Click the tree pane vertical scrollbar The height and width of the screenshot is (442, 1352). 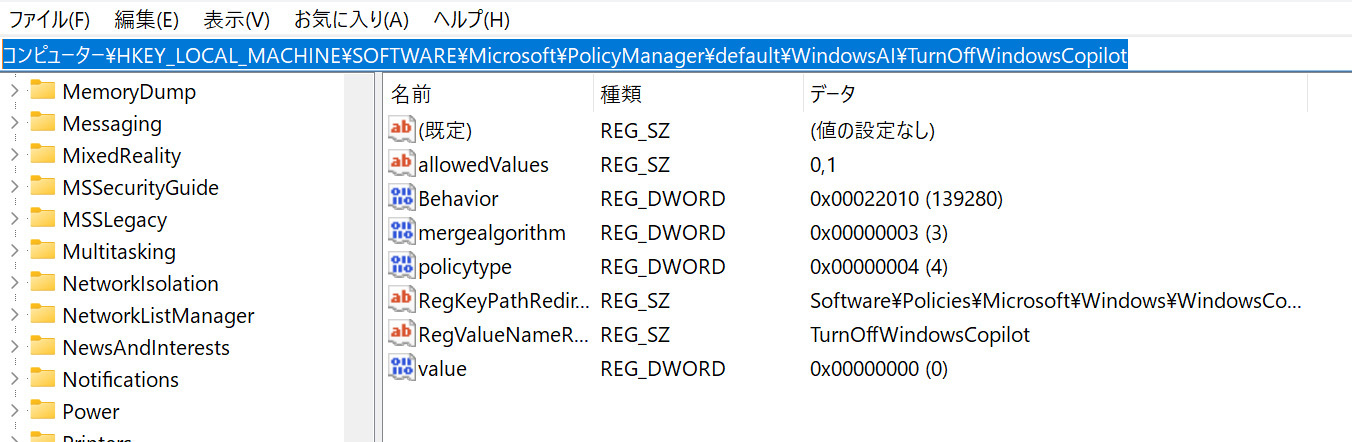pyautogui.click(x=358, y=257)
